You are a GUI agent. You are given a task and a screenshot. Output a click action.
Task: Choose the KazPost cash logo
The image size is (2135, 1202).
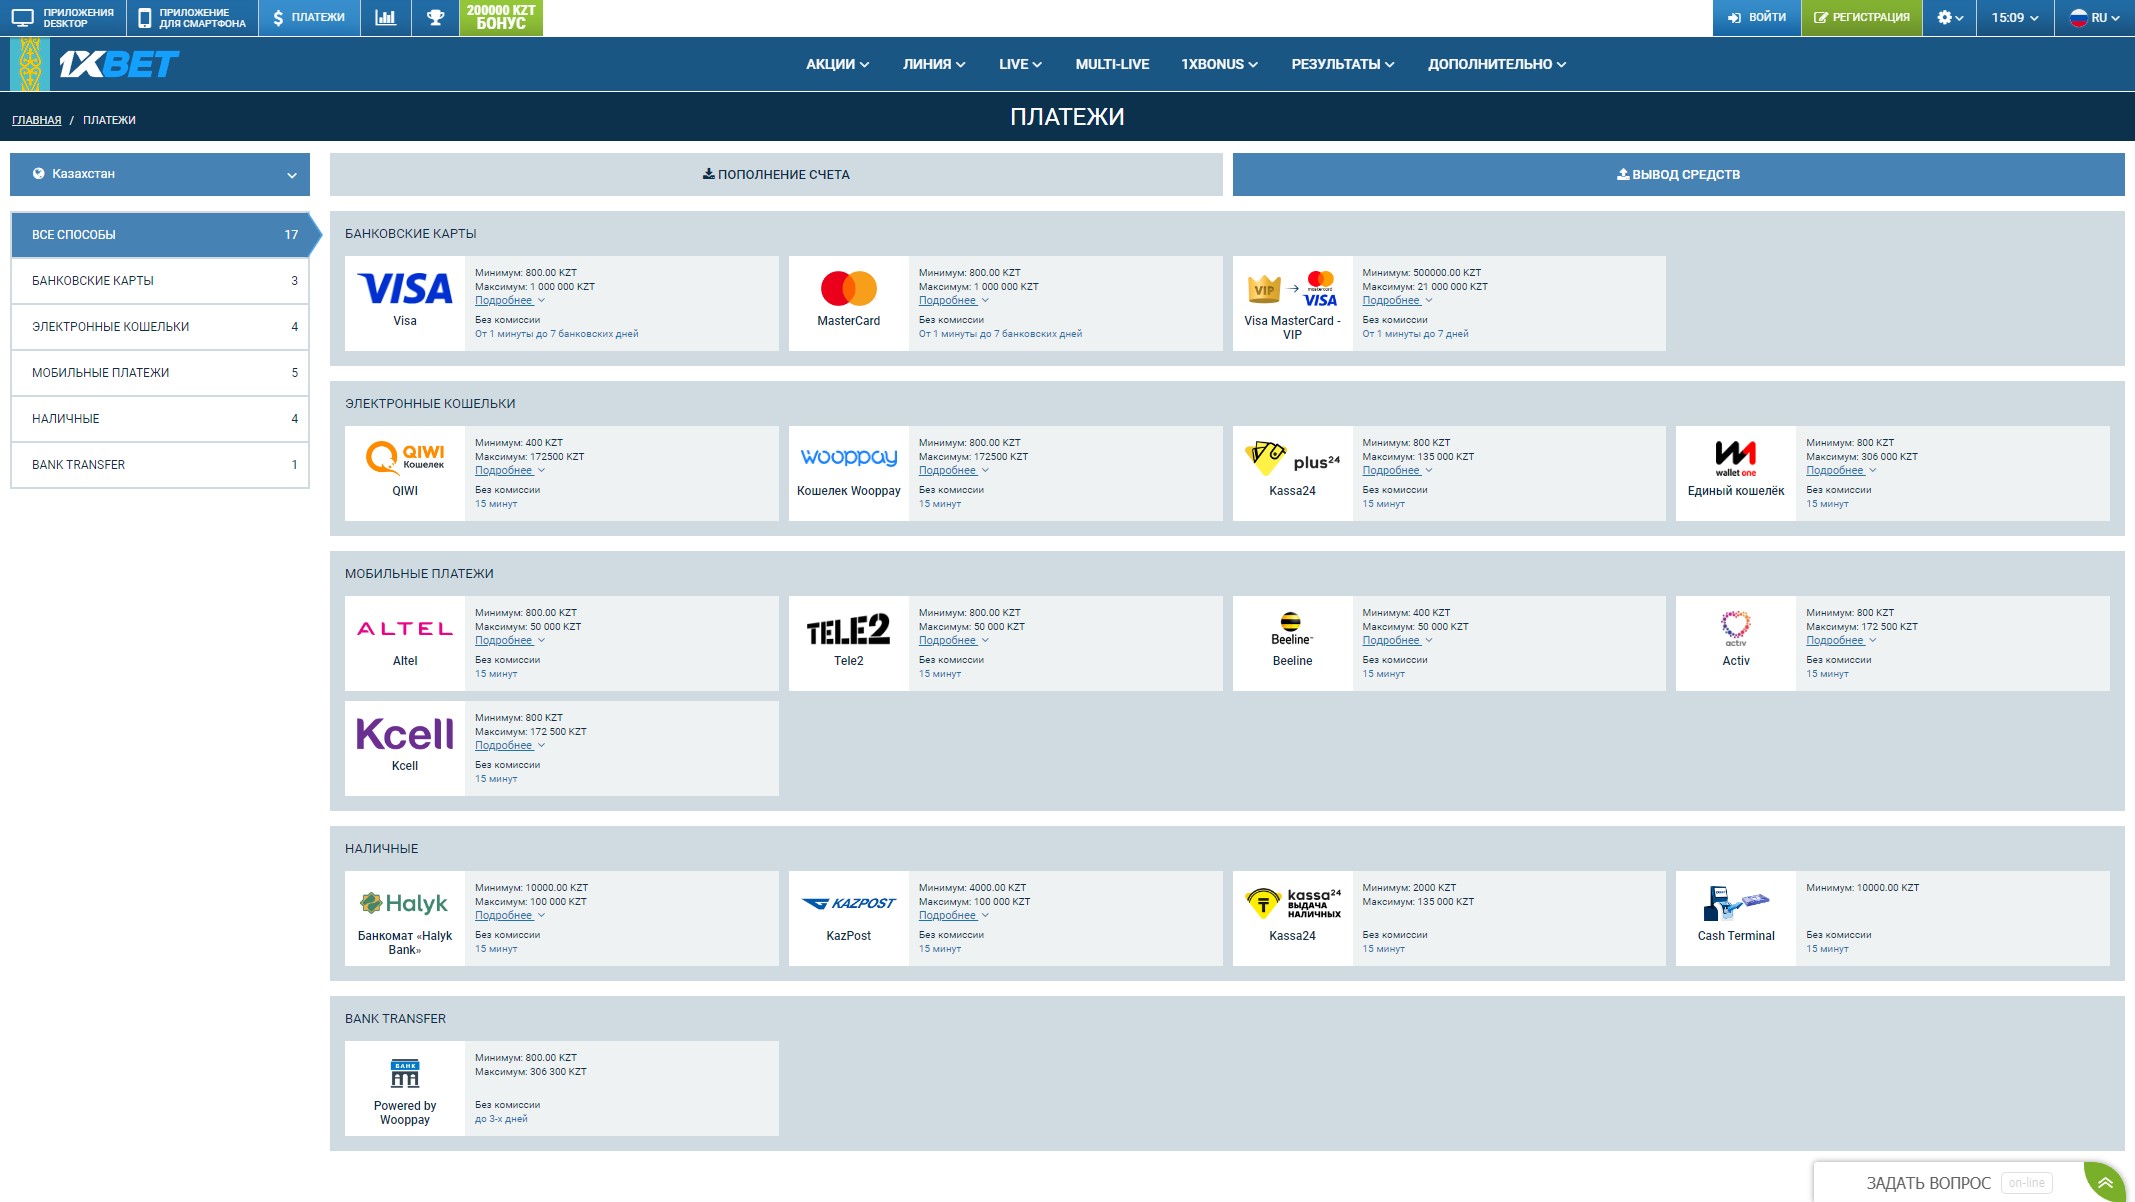click(849, 903)
